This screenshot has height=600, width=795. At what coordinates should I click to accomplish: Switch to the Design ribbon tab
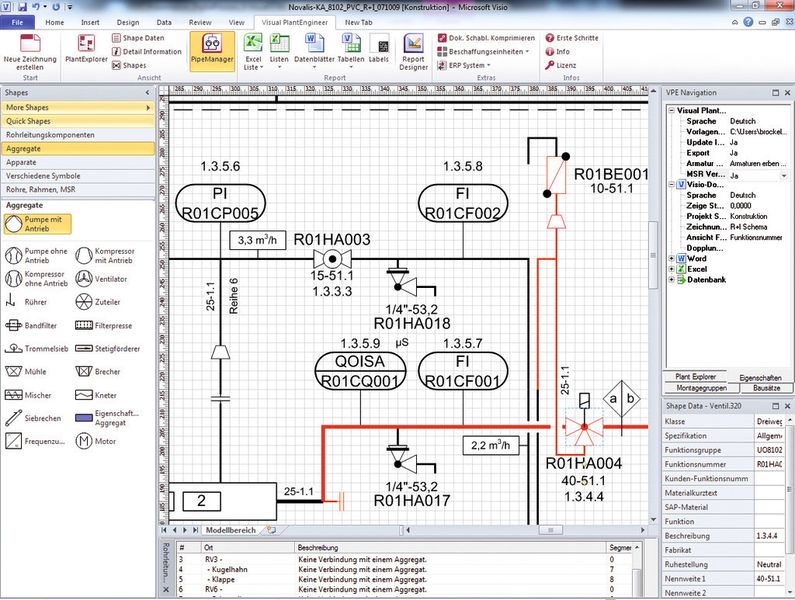(128, 22)
